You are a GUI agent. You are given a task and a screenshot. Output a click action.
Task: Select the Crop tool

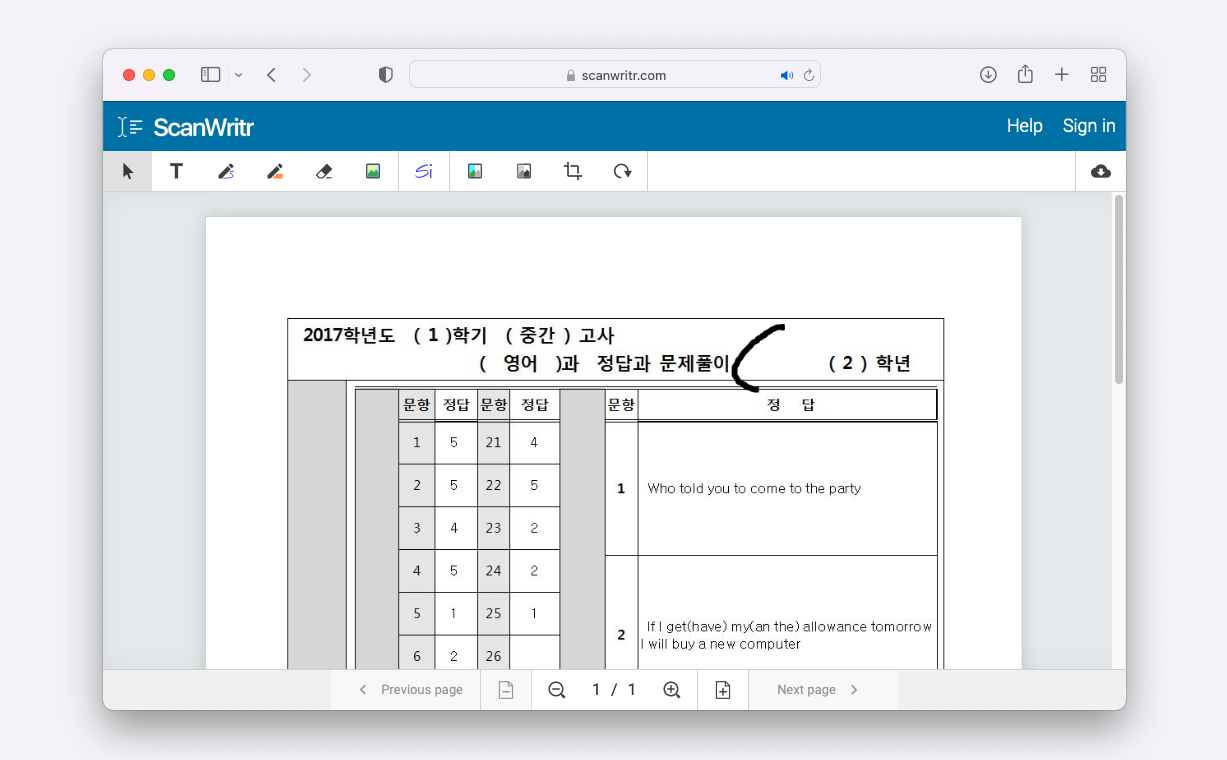(573, 171)
